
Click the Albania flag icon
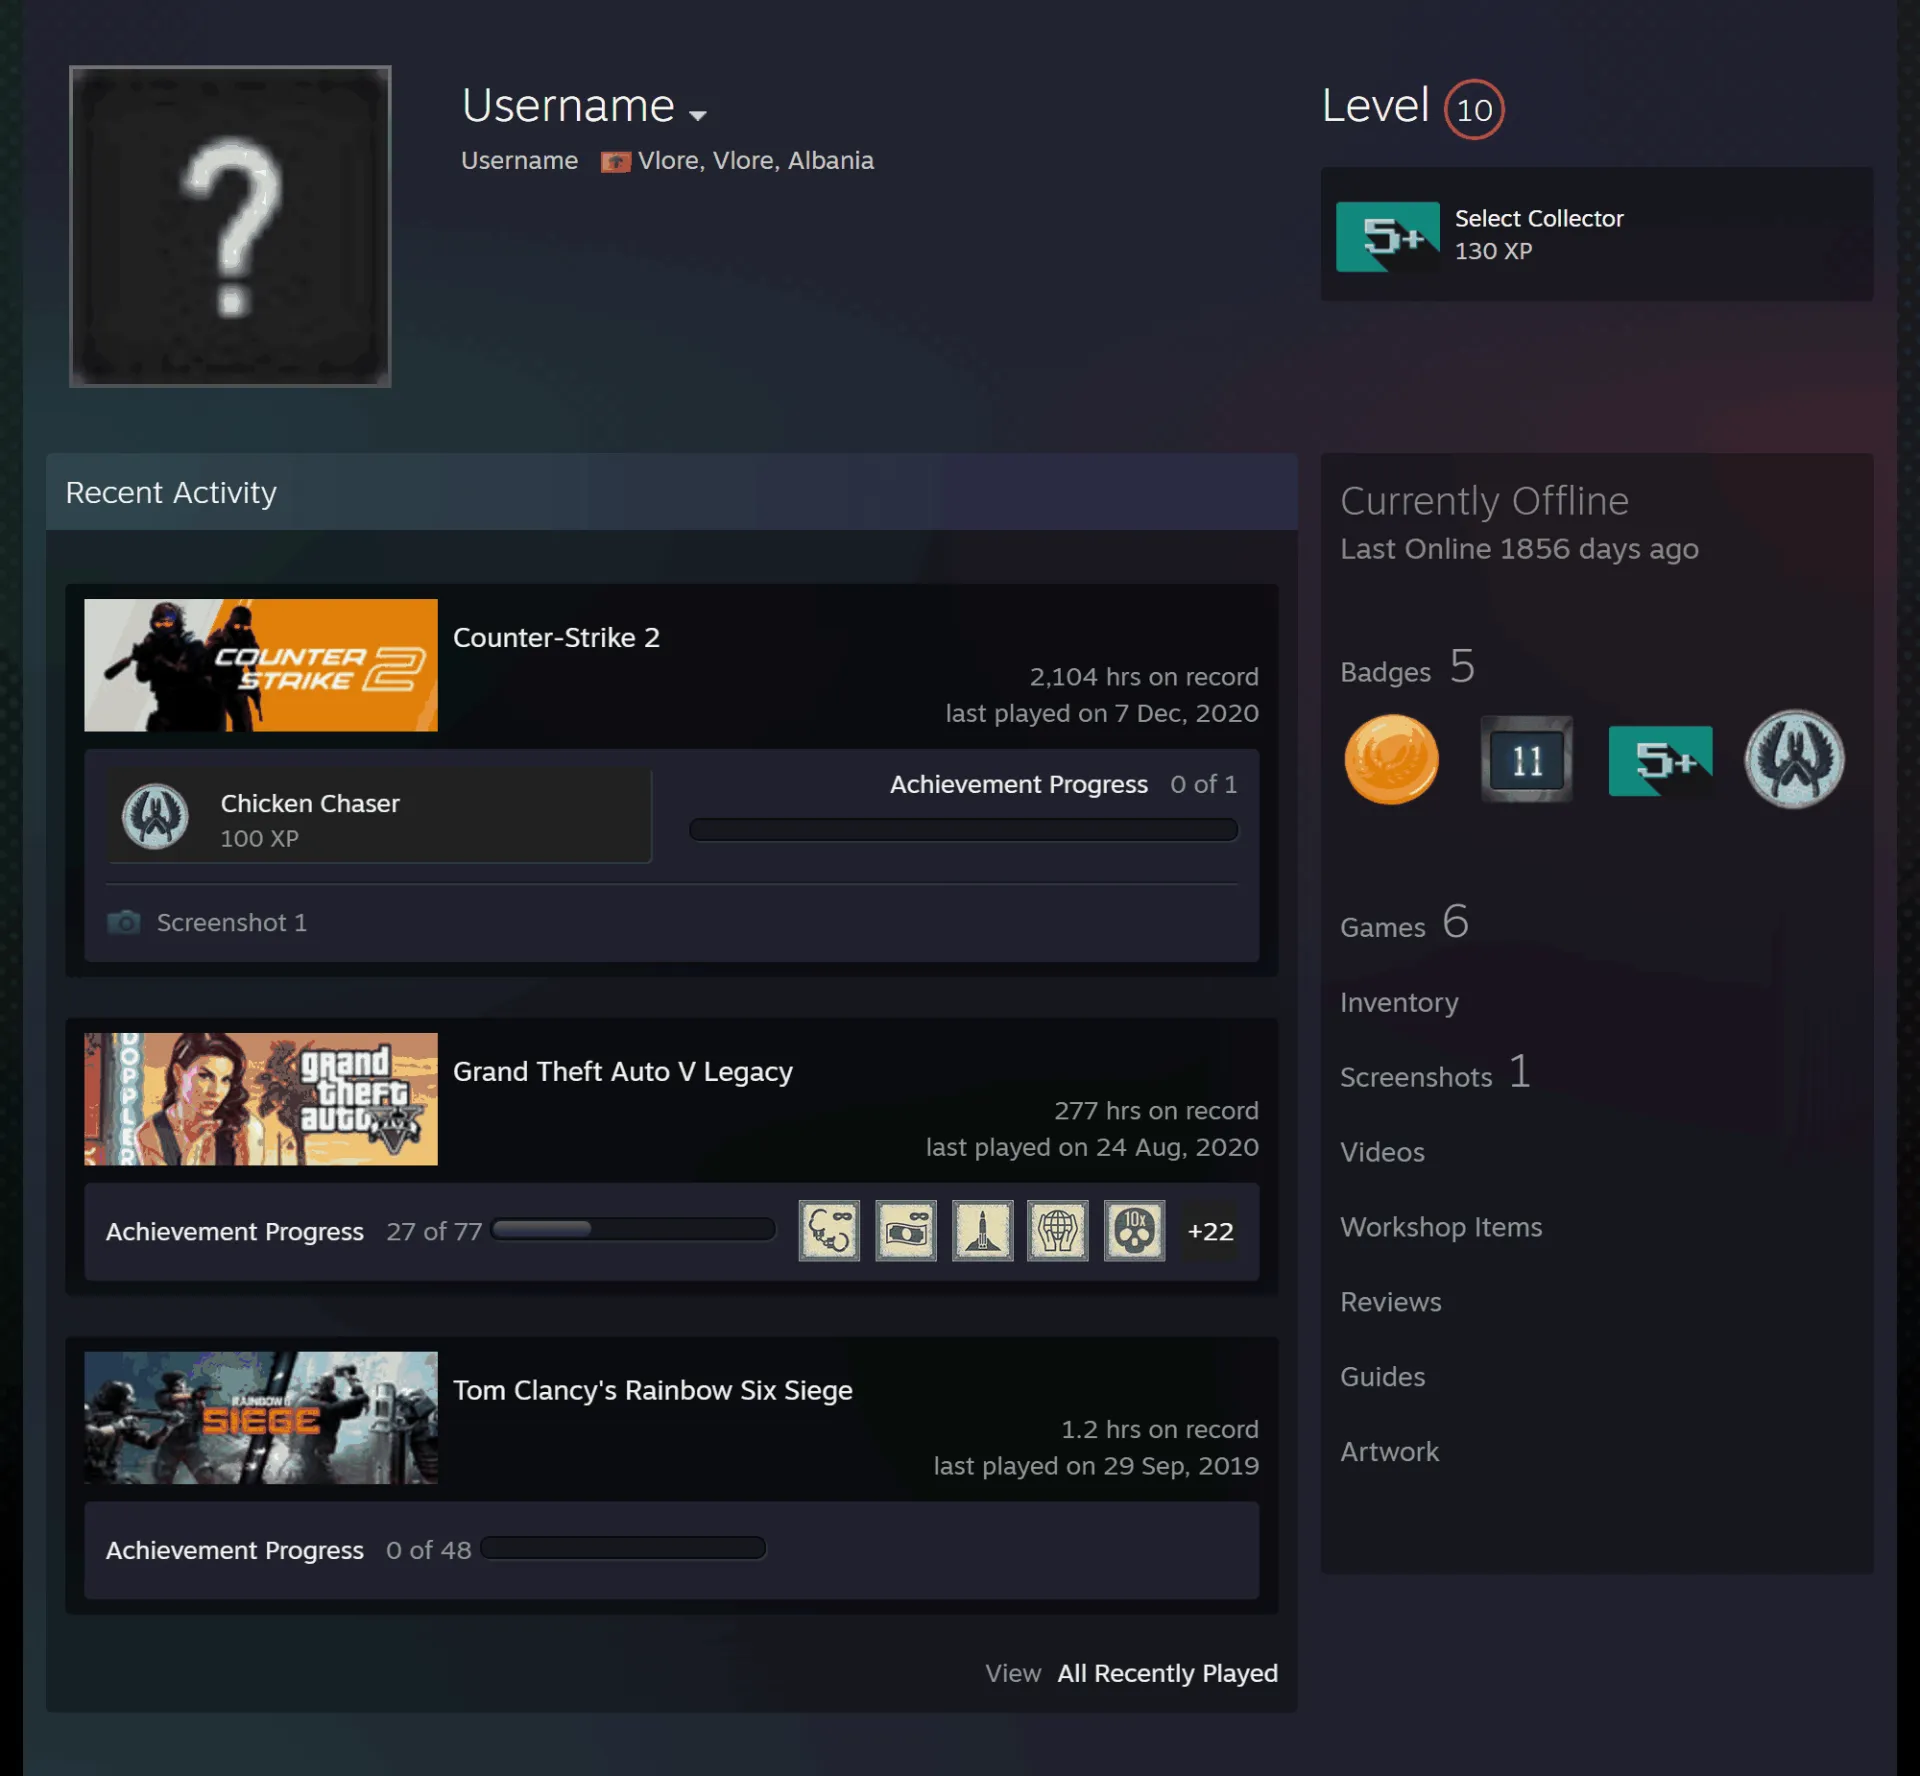[x=615, y=162]
